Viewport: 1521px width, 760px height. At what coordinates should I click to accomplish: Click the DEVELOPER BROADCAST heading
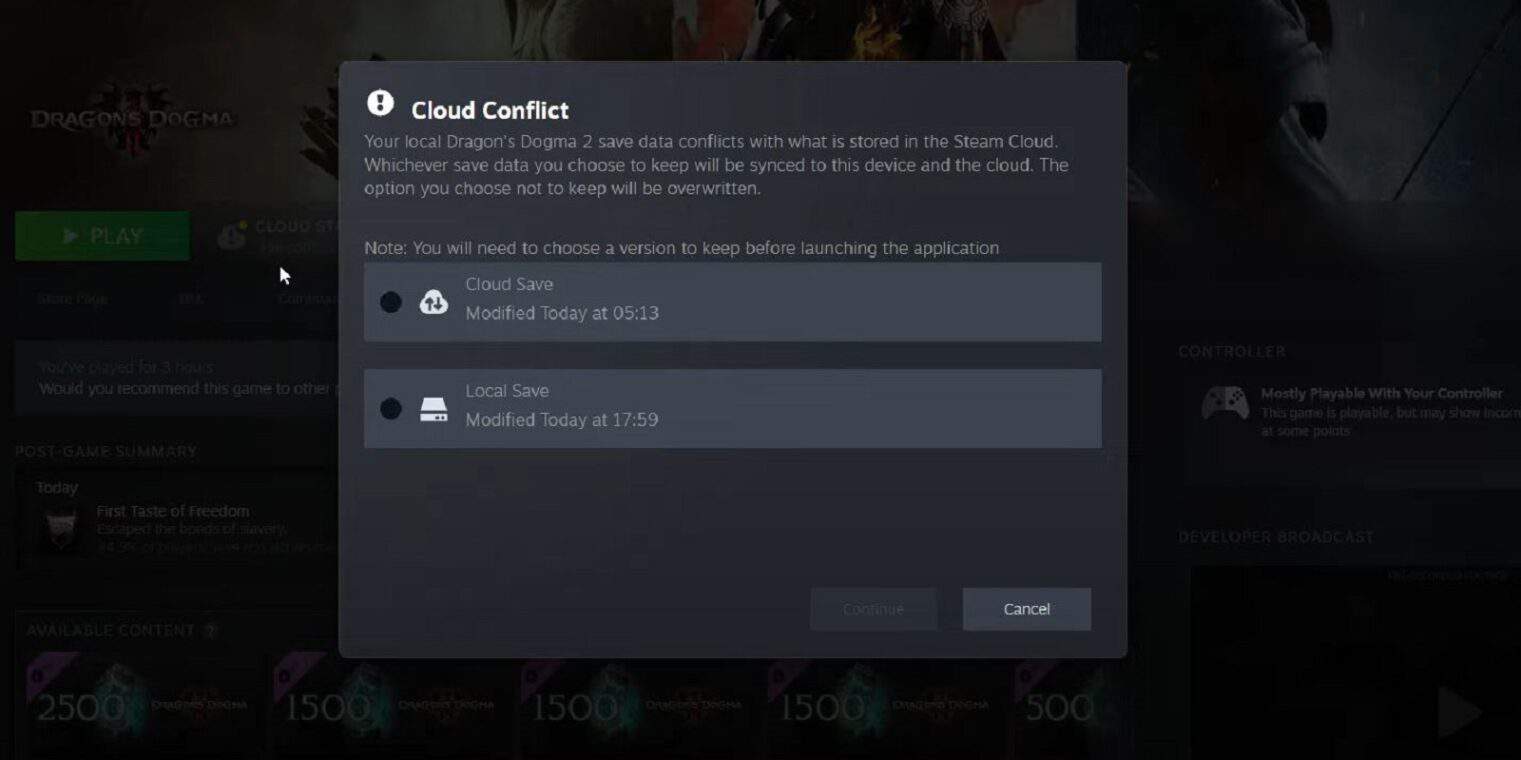click(1276, 537)
